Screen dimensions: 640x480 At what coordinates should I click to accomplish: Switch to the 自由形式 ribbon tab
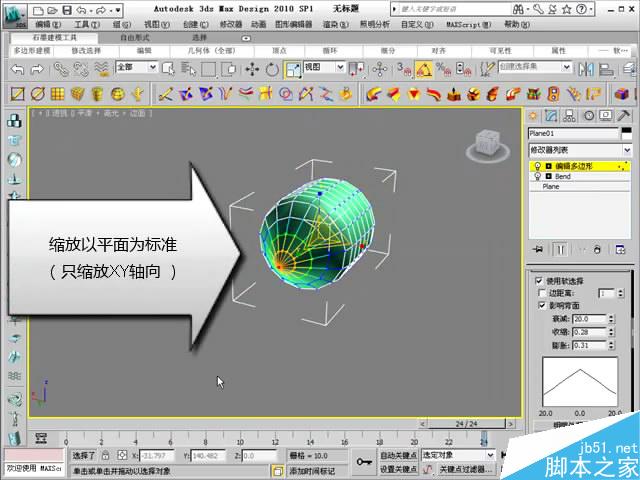pos(134,37)
